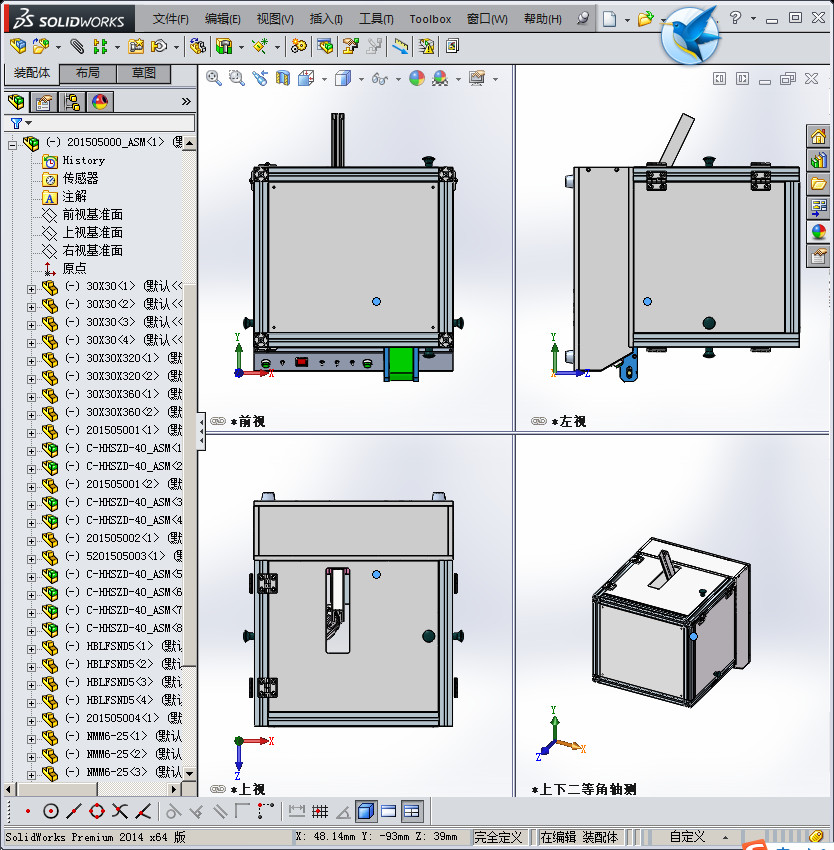This screenshot has width=834, height=850.
Task: Open the 视图(V) menu
Action: pyautogui.click(x=275, y=19)
